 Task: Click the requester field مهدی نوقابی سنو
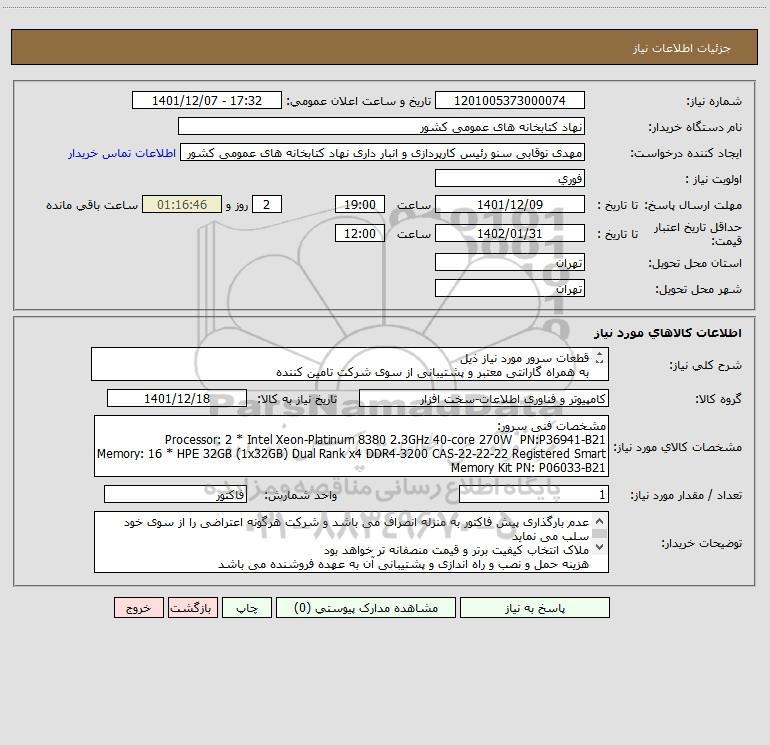pyautogui.click(x=383, y=153)
